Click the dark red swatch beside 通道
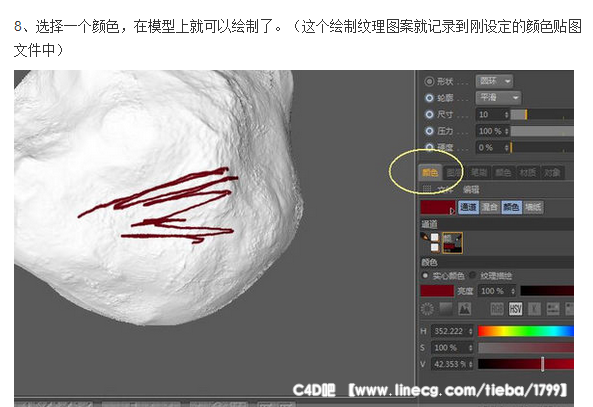Image resolution: width=593 pixels, height=407 pixels. click(438, 207)
